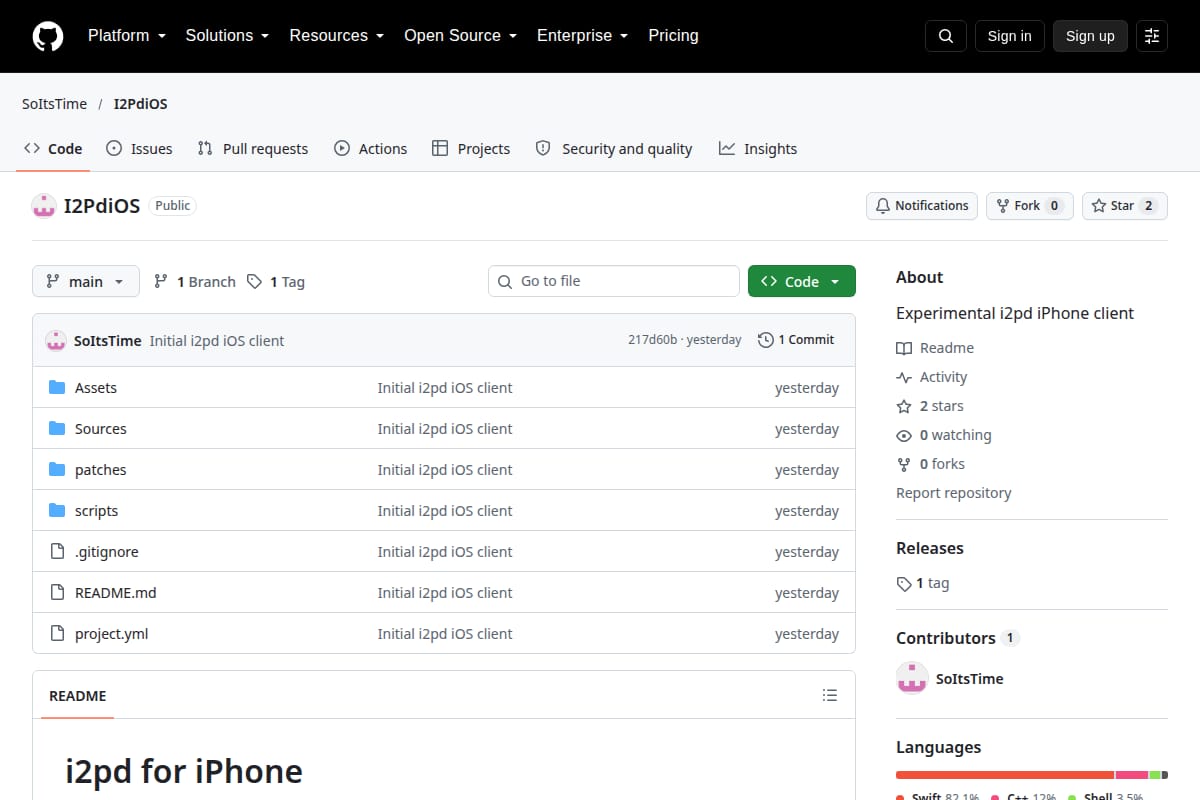Screen dimensions: 1200x800
Task: Focus the Go to file search field
Action: click(614, 281)
